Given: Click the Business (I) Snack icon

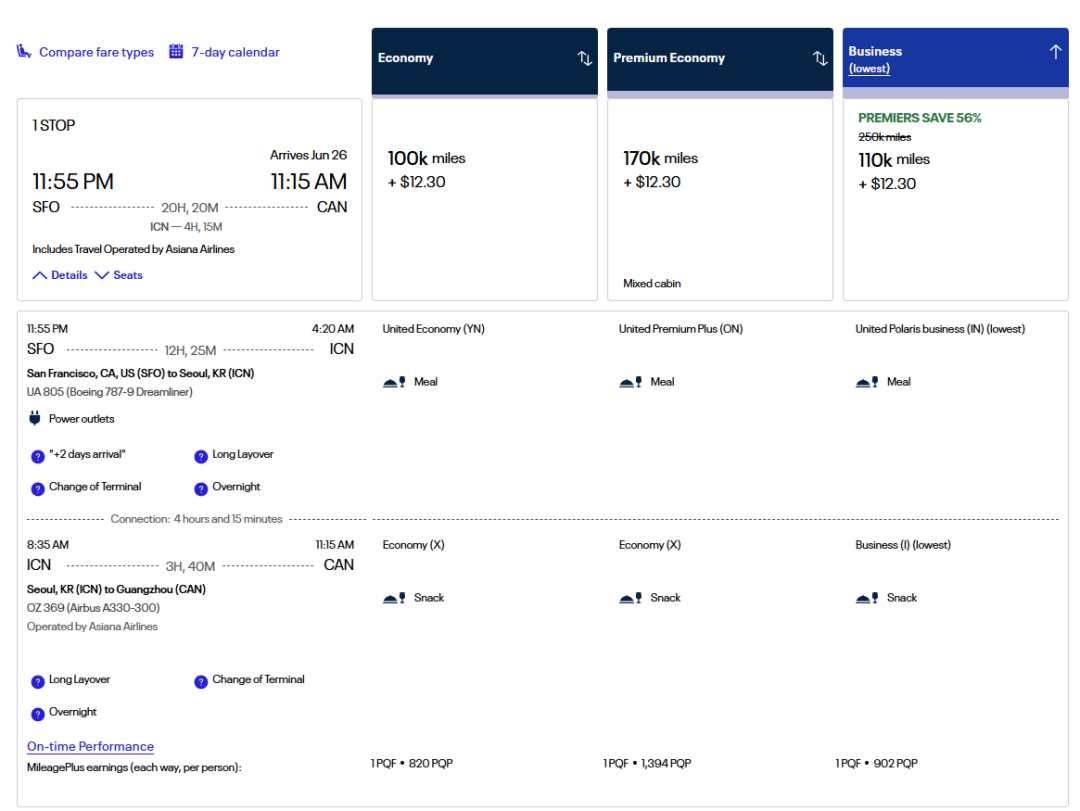Looking at the screenshot, I should tap(867, 598).
